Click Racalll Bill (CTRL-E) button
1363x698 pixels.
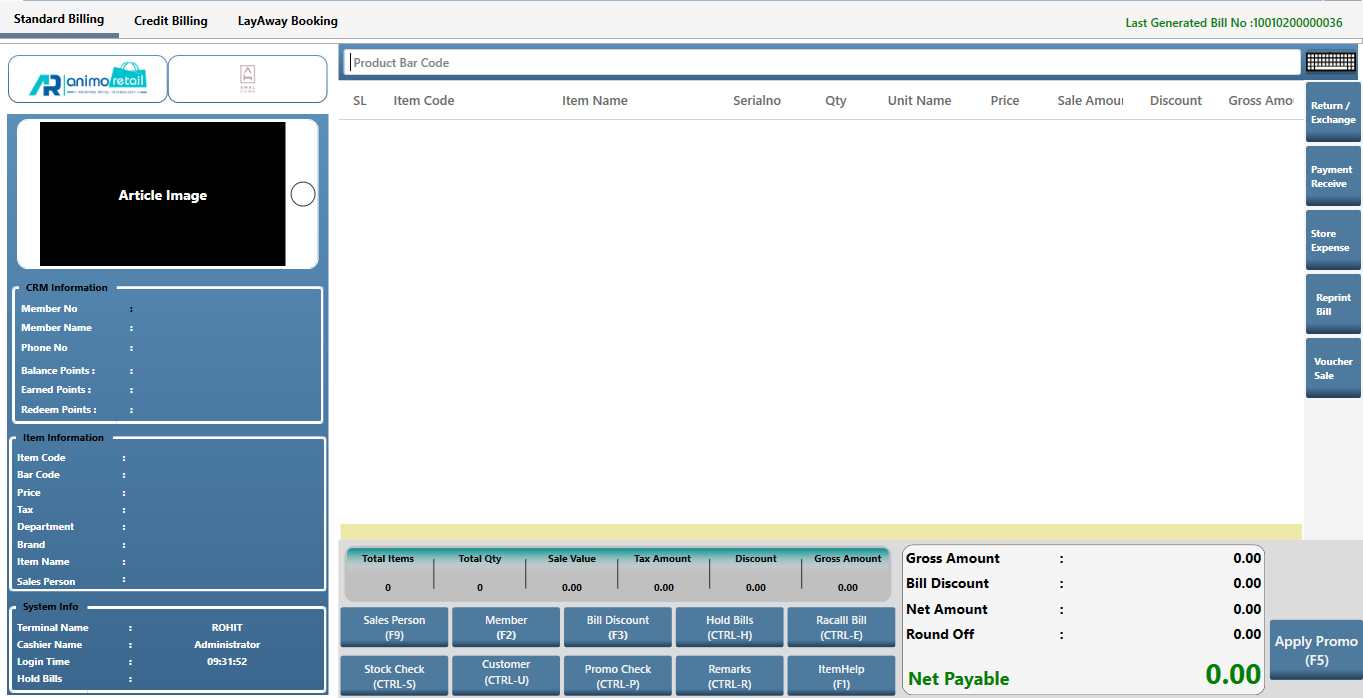click(x=841, y=627)
